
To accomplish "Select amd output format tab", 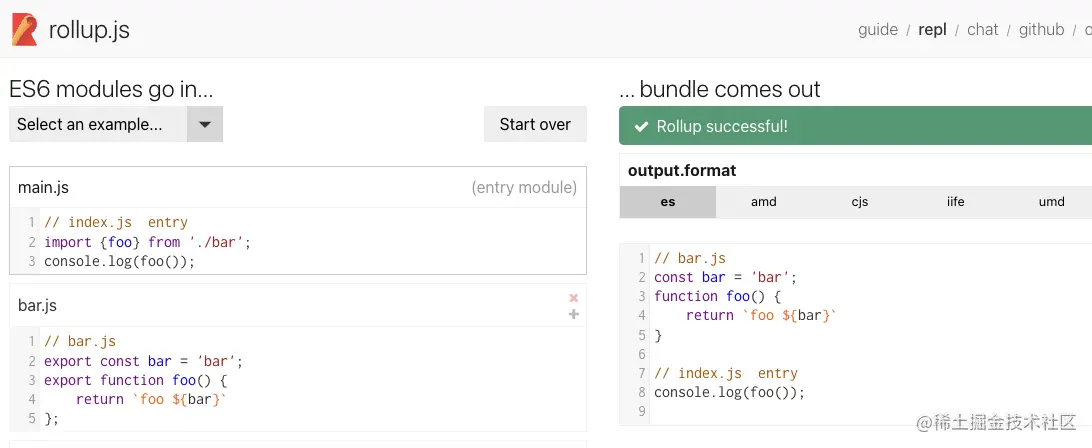I will point(764,202).
